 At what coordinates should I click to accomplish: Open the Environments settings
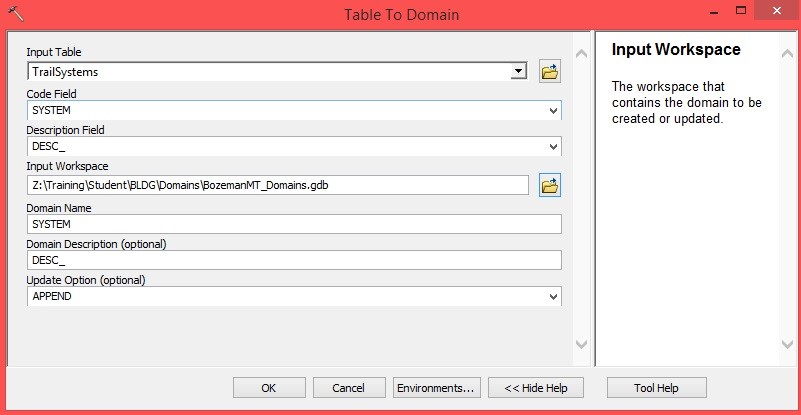tap(437, 387)
